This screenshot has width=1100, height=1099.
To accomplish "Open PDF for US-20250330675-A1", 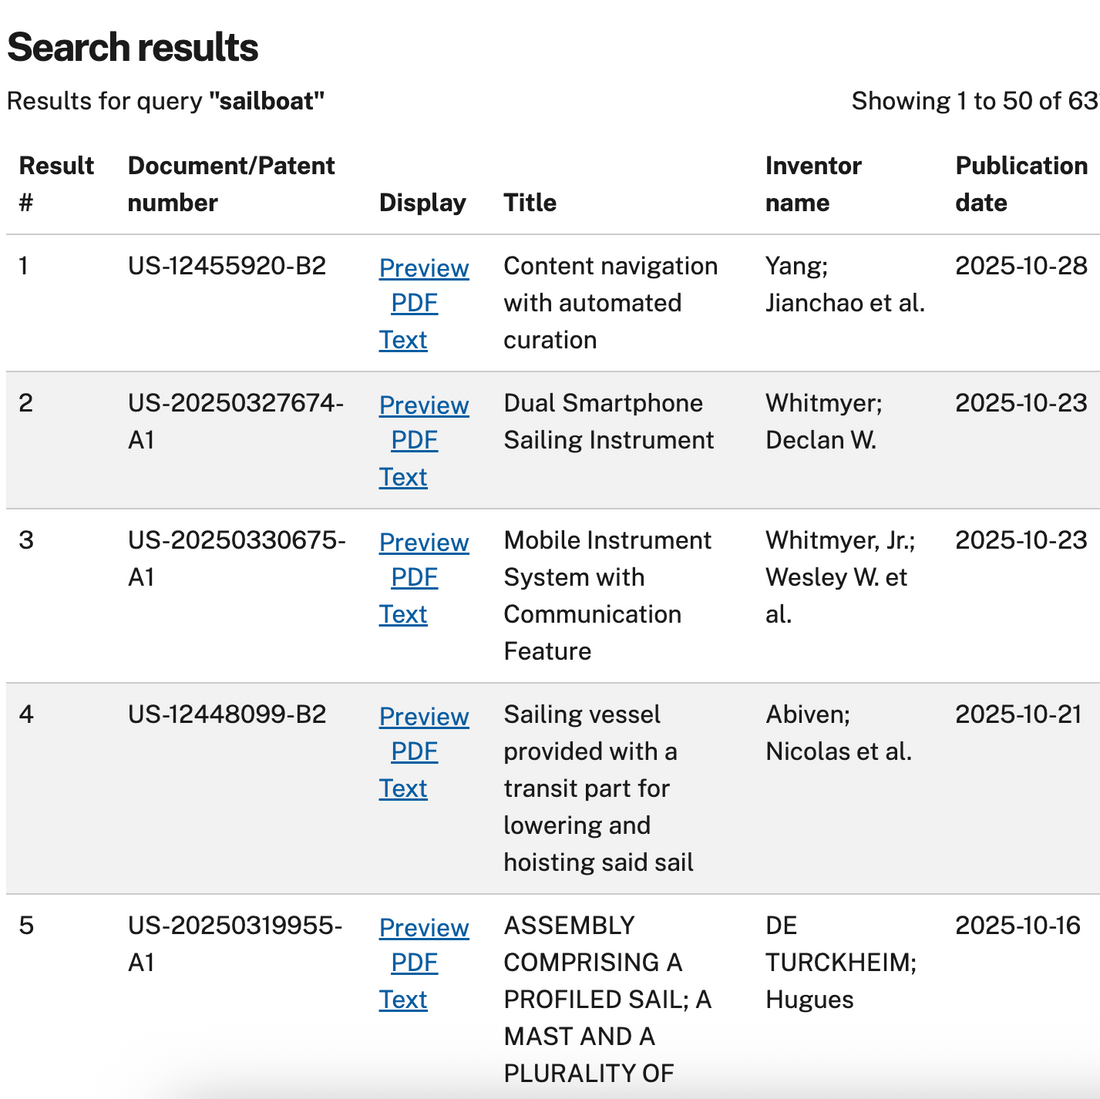I will pos(414,577).
